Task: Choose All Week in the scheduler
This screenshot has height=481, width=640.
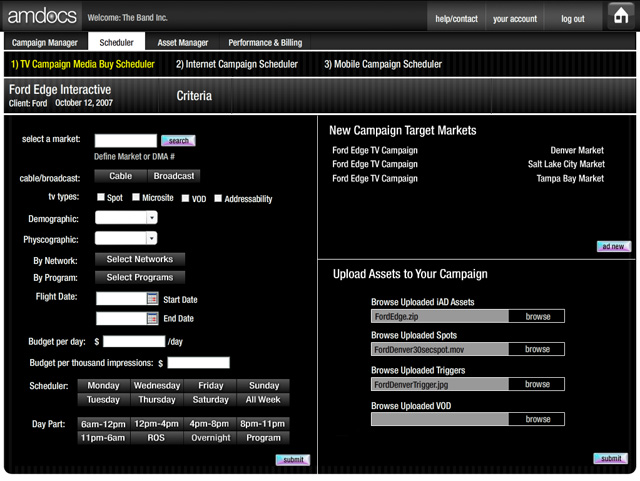Action: pos(263,399)
